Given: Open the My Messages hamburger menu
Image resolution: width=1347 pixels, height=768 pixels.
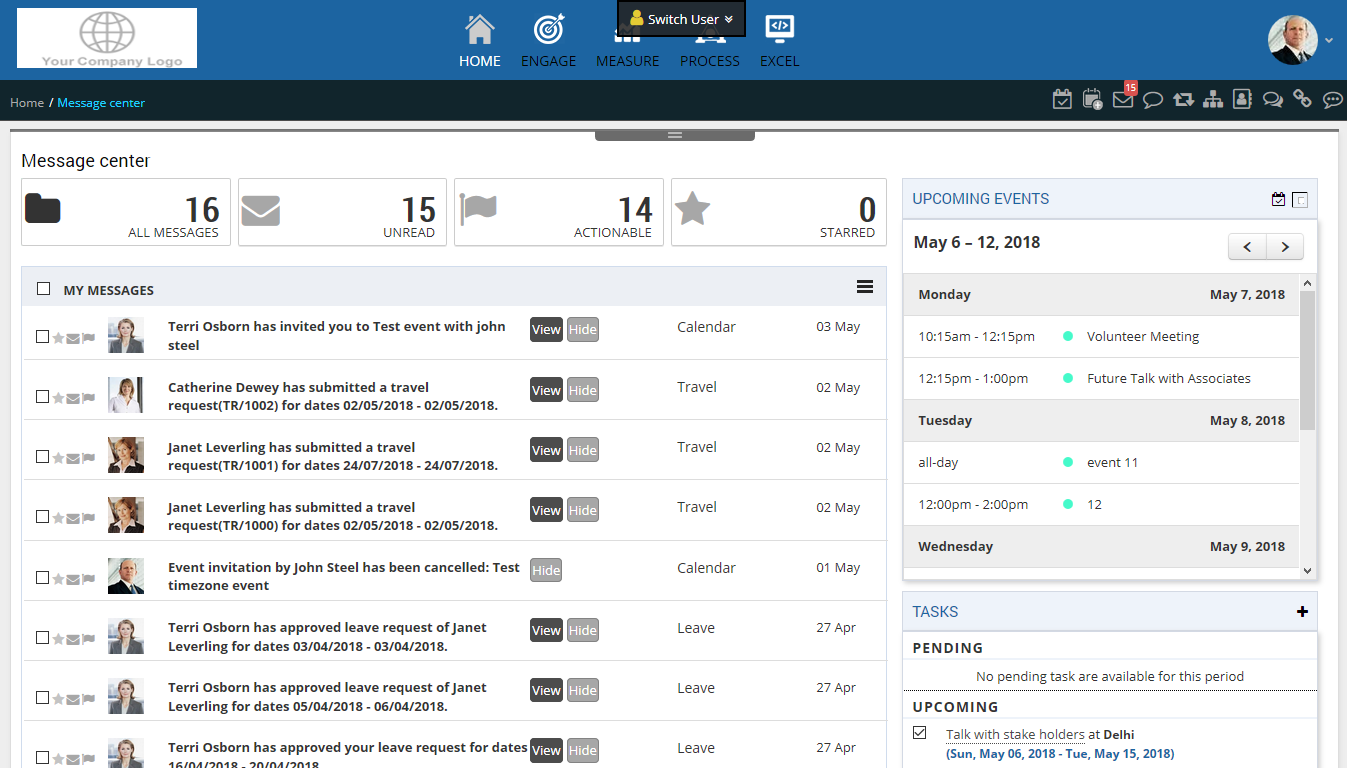Looking at the screenshot, I should pos(865,287).
